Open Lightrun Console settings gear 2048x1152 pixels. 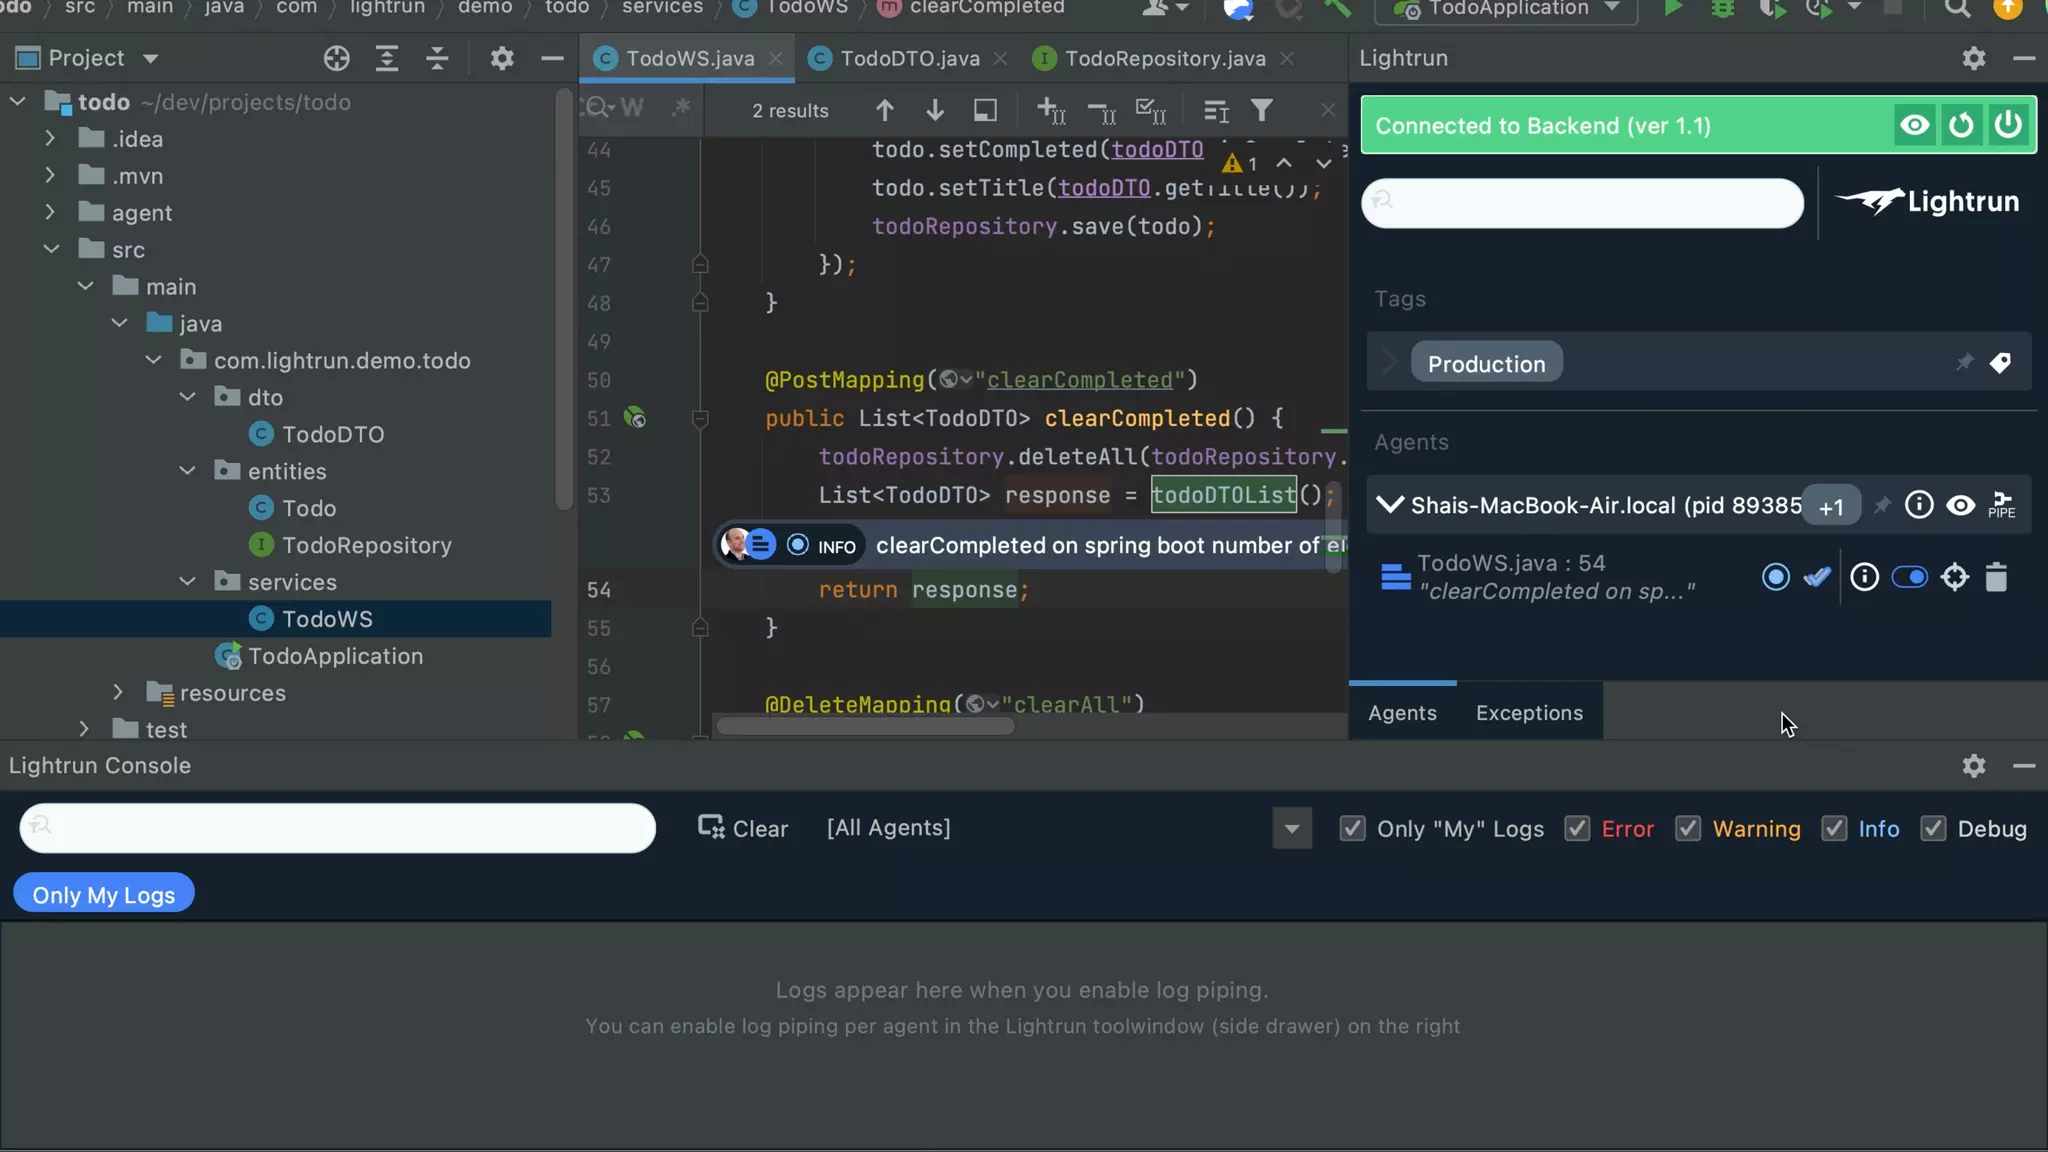1974,766
